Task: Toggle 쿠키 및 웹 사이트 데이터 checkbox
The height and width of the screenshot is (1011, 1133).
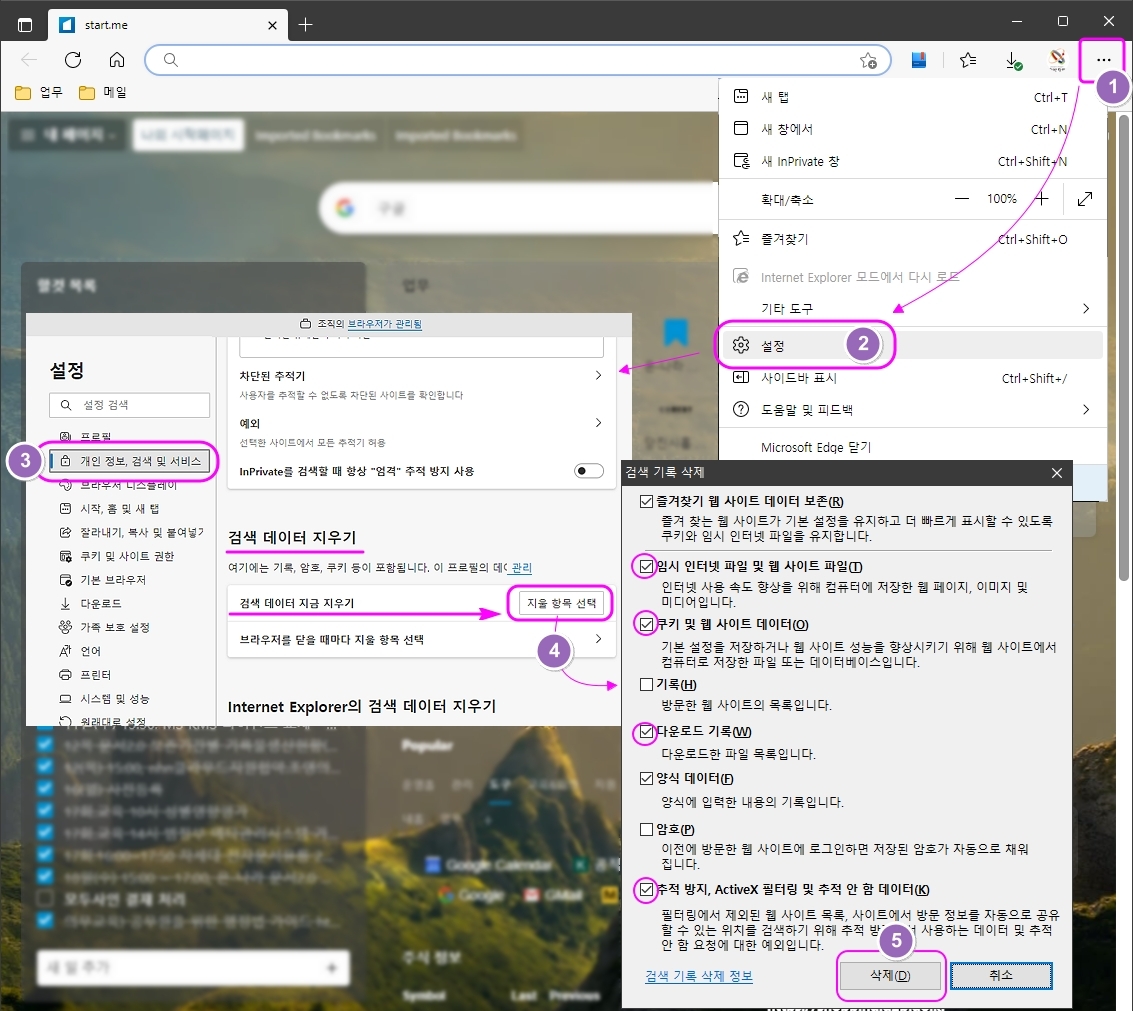Action: tap(647, 624)
